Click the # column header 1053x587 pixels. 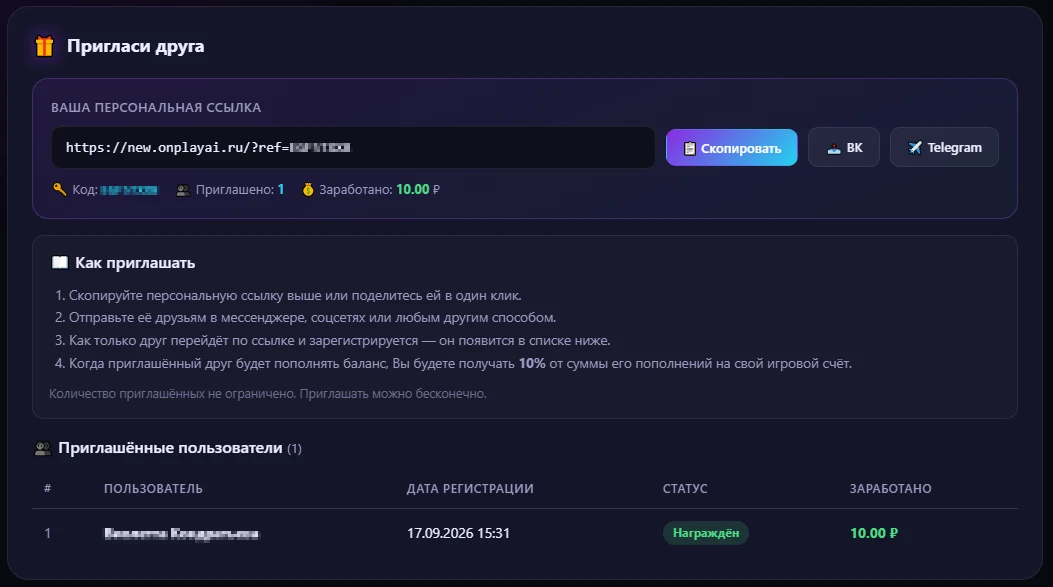pyautogui.click(x=48, y=488)
